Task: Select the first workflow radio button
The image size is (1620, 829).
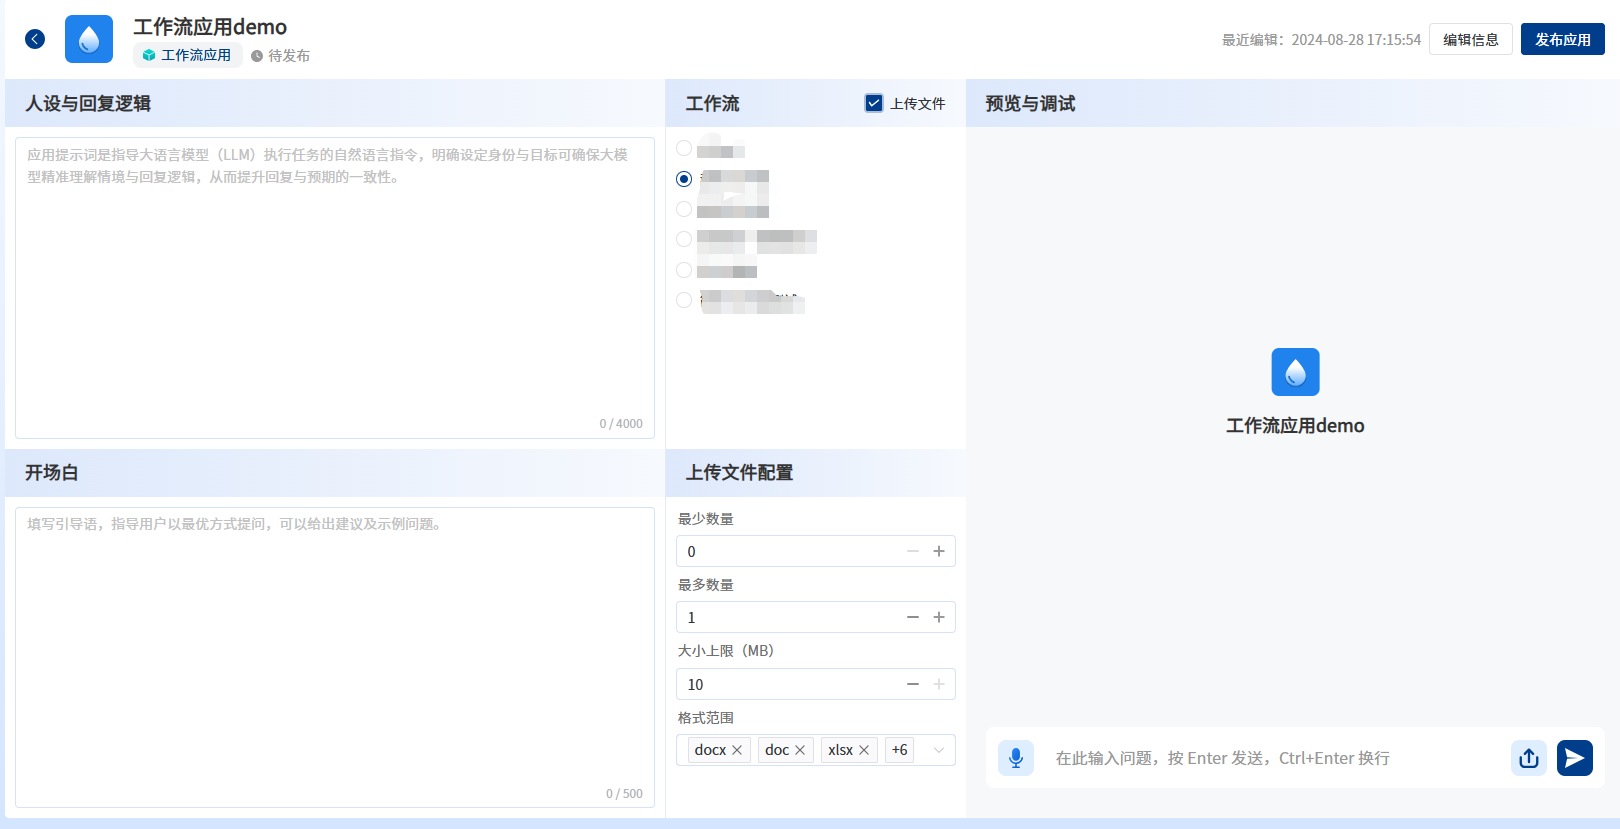Action: [684, 148]
